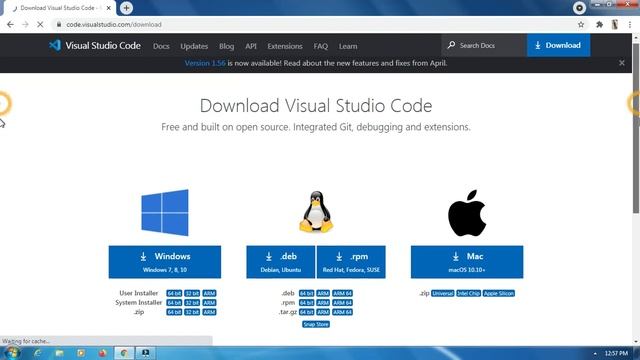Select Windows .zip ARM
Screen dimensions: 640x360
[209, 312]
